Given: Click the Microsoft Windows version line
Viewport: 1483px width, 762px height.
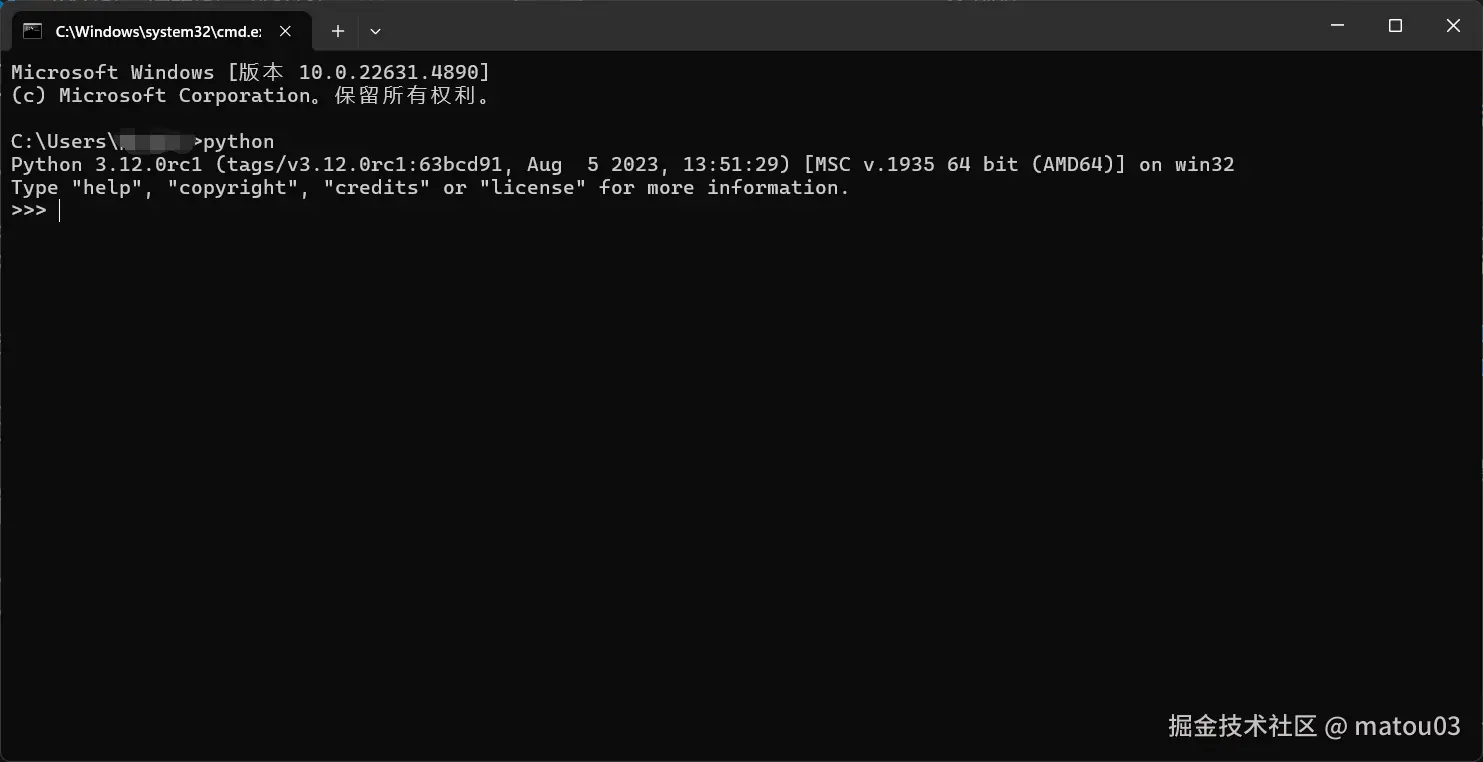Looking at the screenshot, I should pos(250,73).
